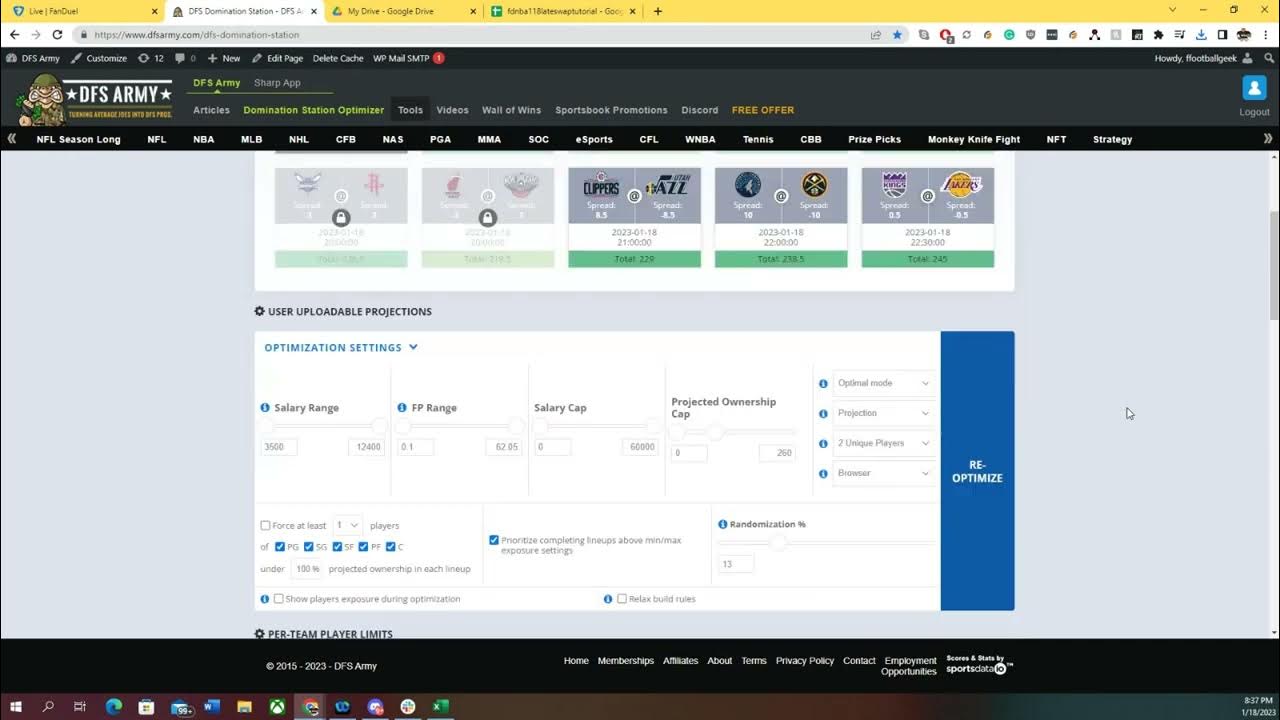Toggle the Force at least players checkbox
This screenshot has width=1280, height=720.
pyautogui.click(x=265, y=526)
